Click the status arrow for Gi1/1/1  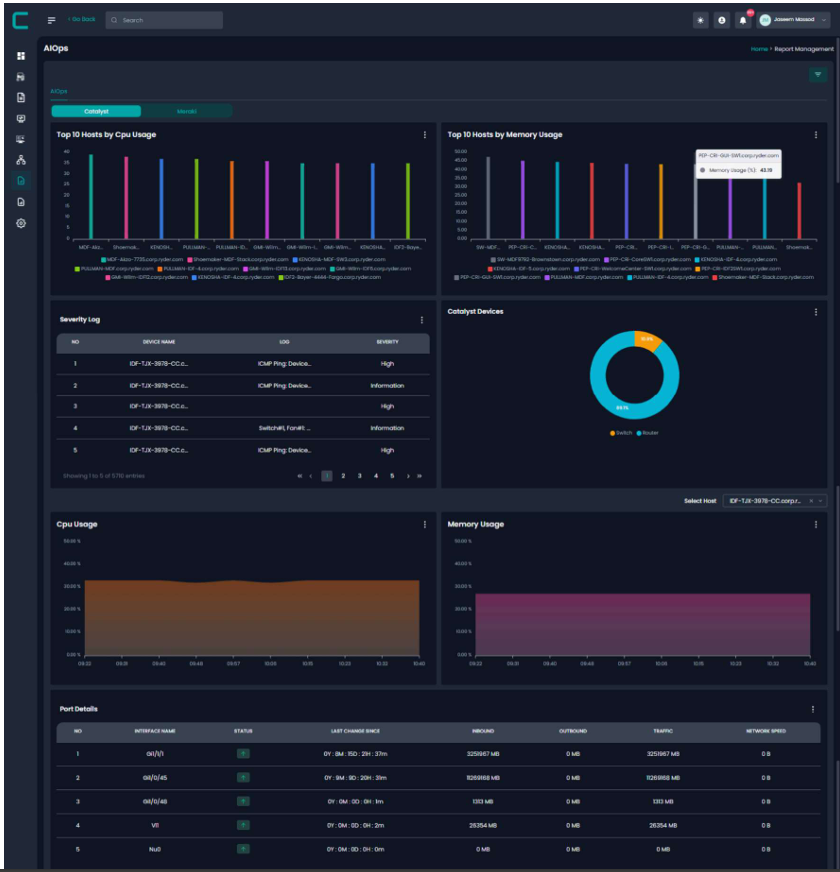pos(243,754)
